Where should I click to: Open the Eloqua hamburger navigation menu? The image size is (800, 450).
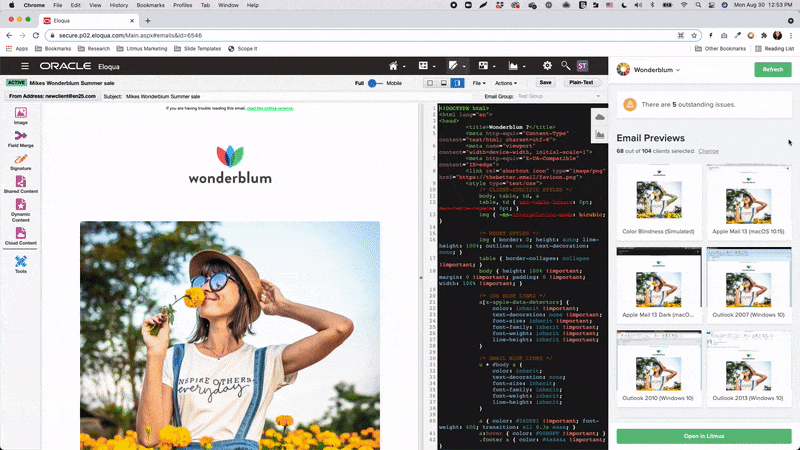pyautogui.click(x=24, y=66)
